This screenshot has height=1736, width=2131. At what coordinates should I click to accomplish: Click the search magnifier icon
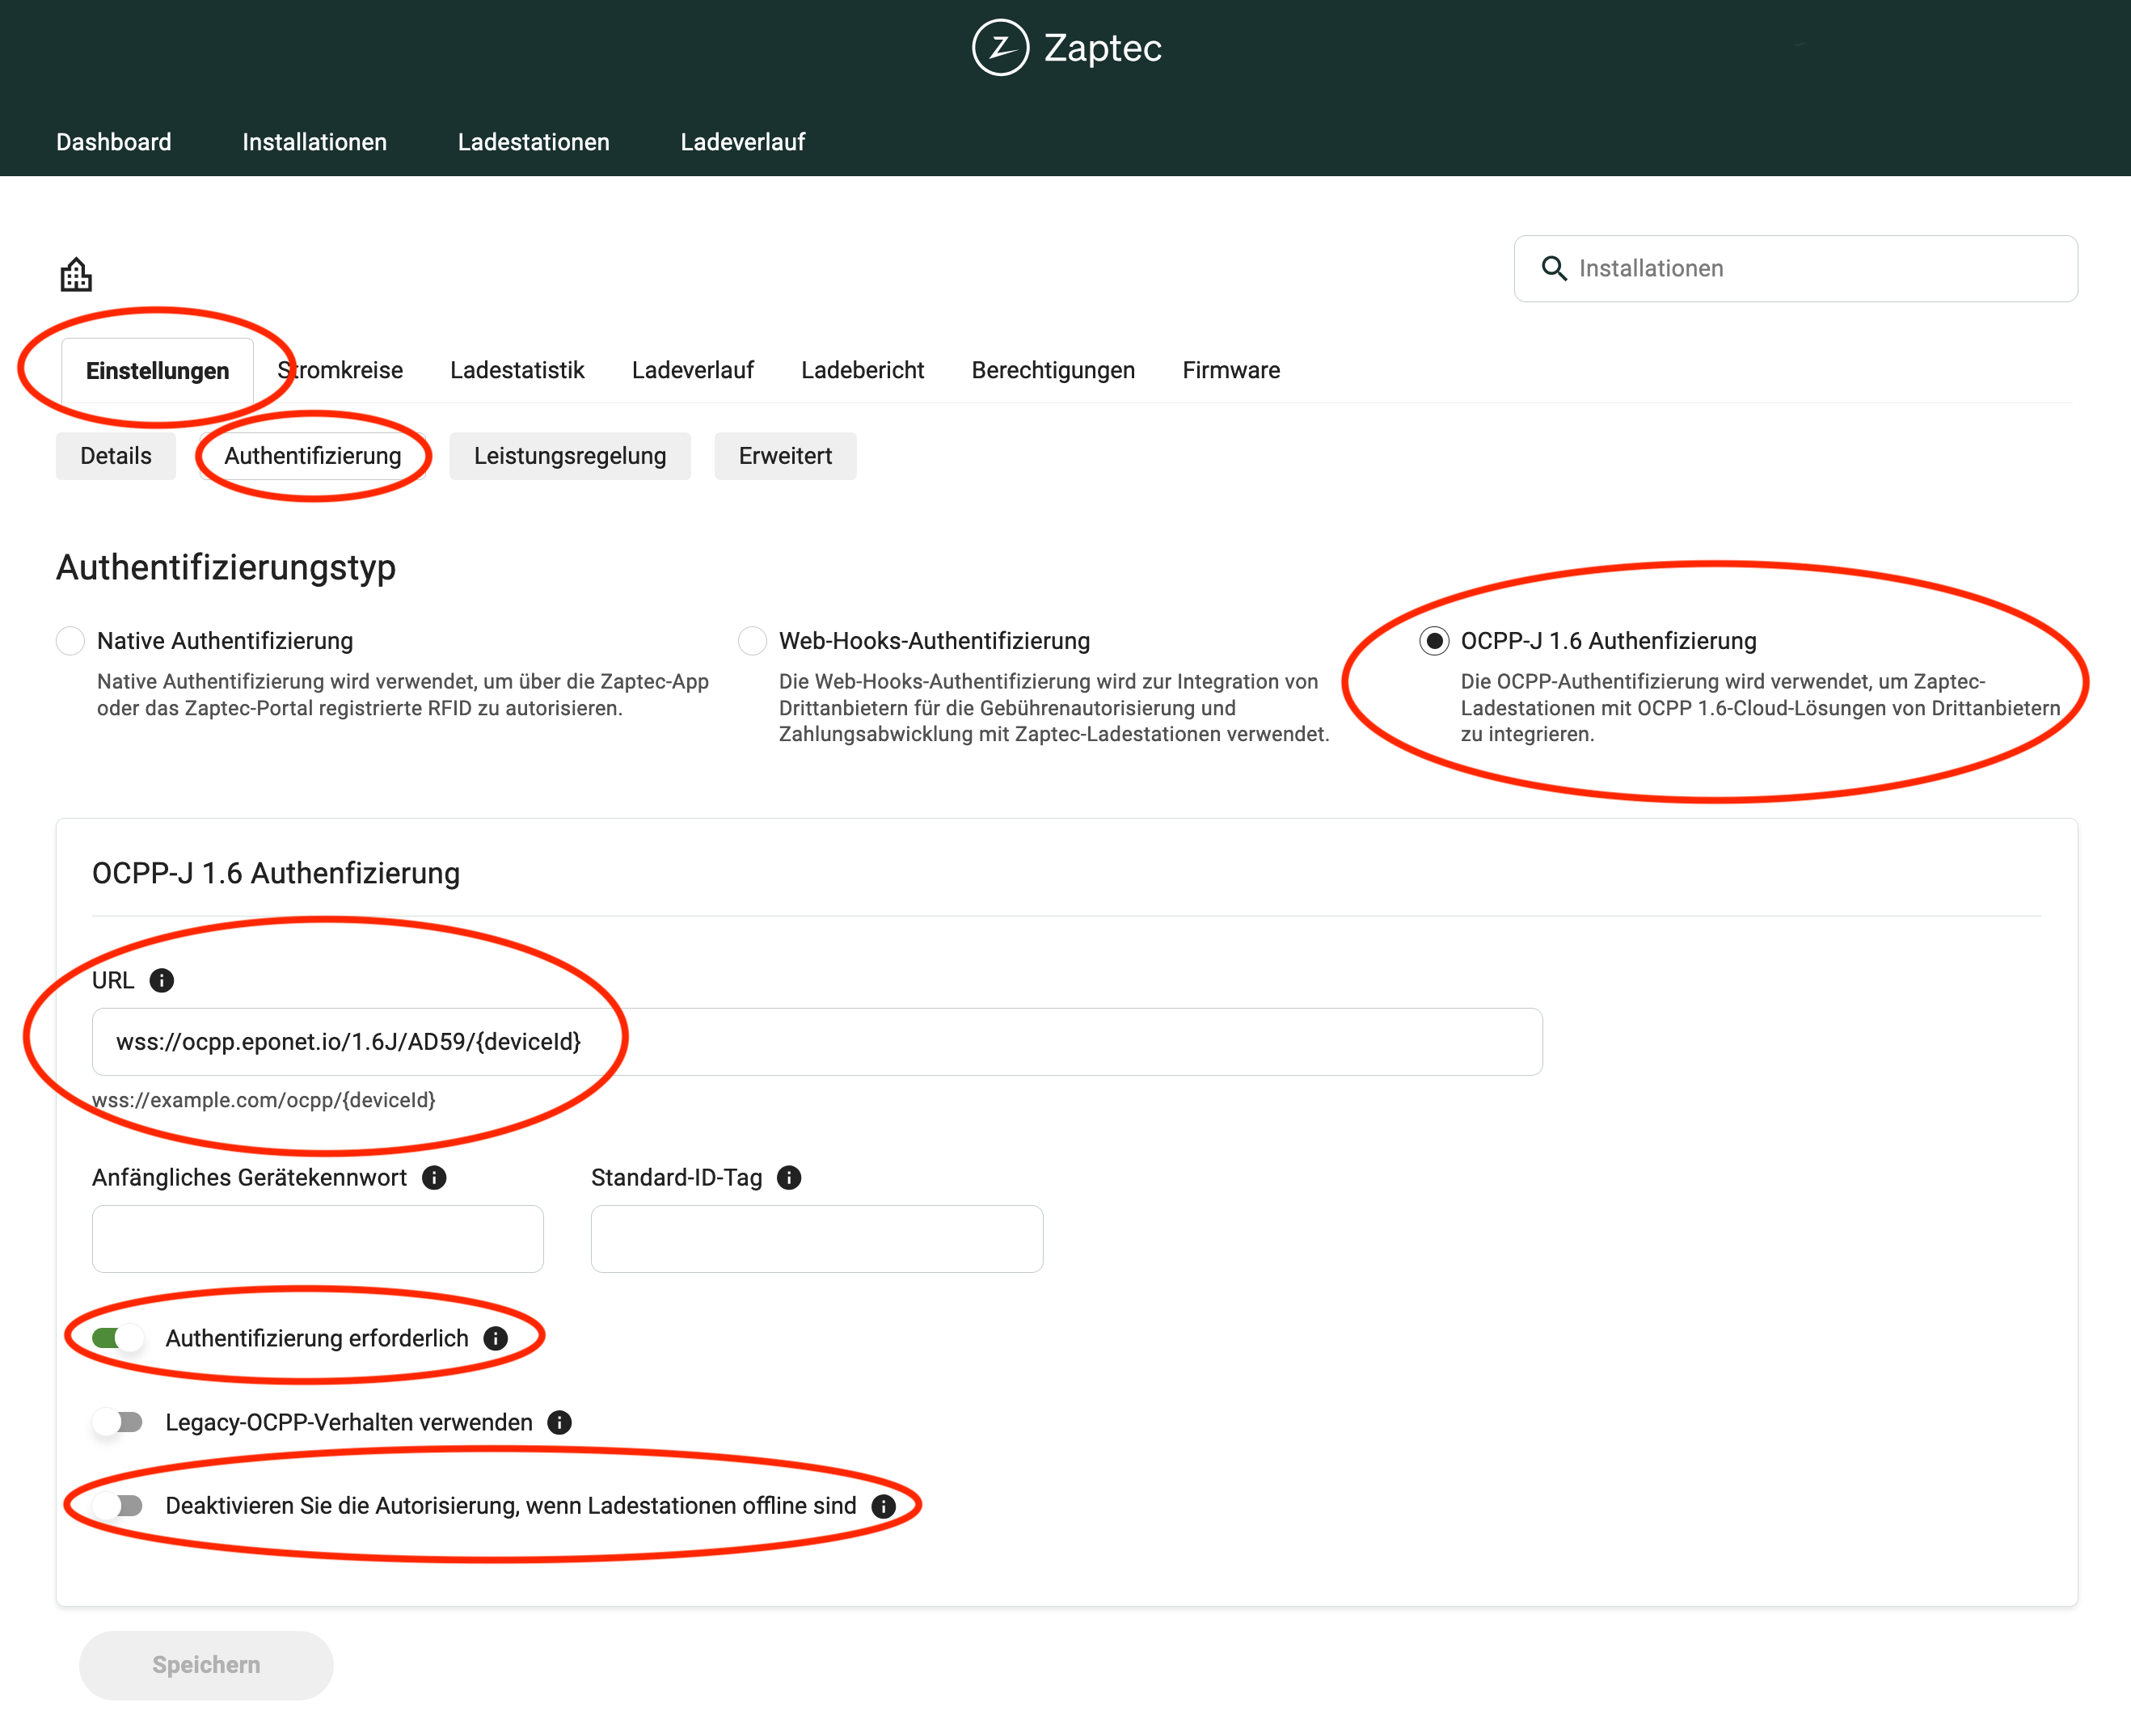pyautogui.click(x=1553, y=268)
